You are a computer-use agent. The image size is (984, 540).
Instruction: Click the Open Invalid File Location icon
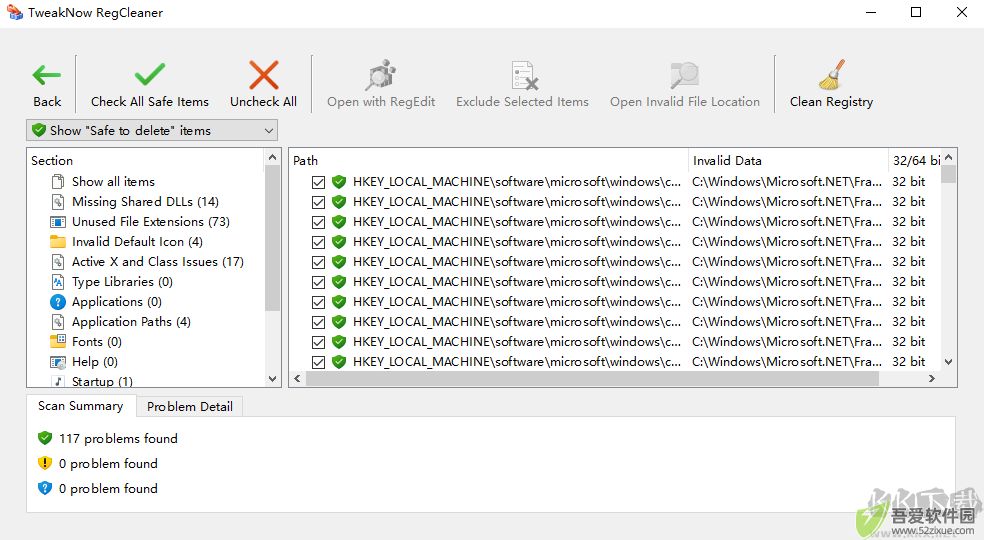685,75
